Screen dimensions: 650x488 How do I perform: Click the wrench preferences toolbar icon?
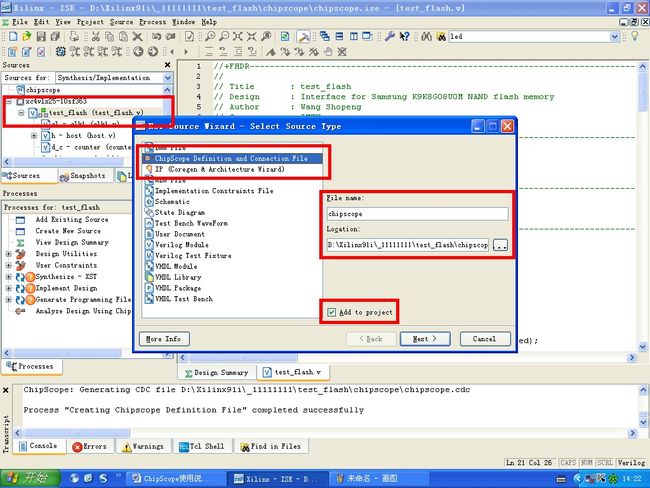pyautogui.click(x=389, y=36)
